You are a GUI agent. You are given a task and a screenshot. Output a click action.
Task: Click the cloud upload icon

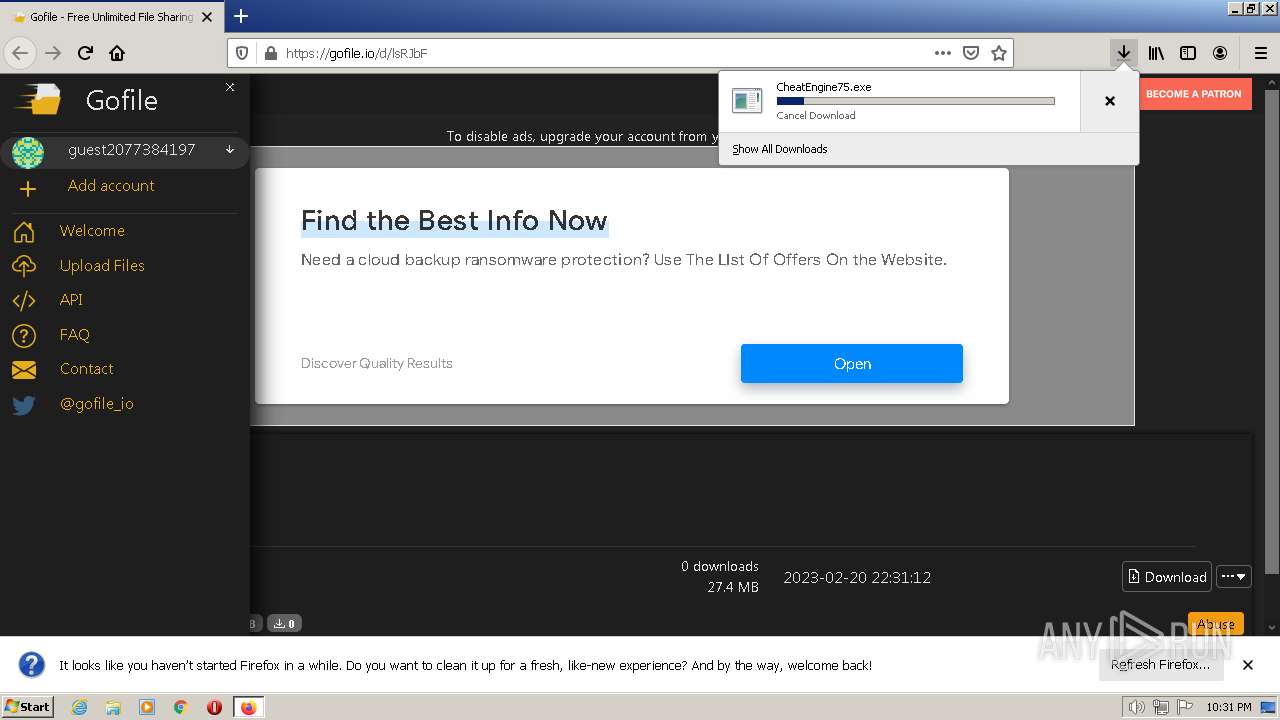(24, 266)
